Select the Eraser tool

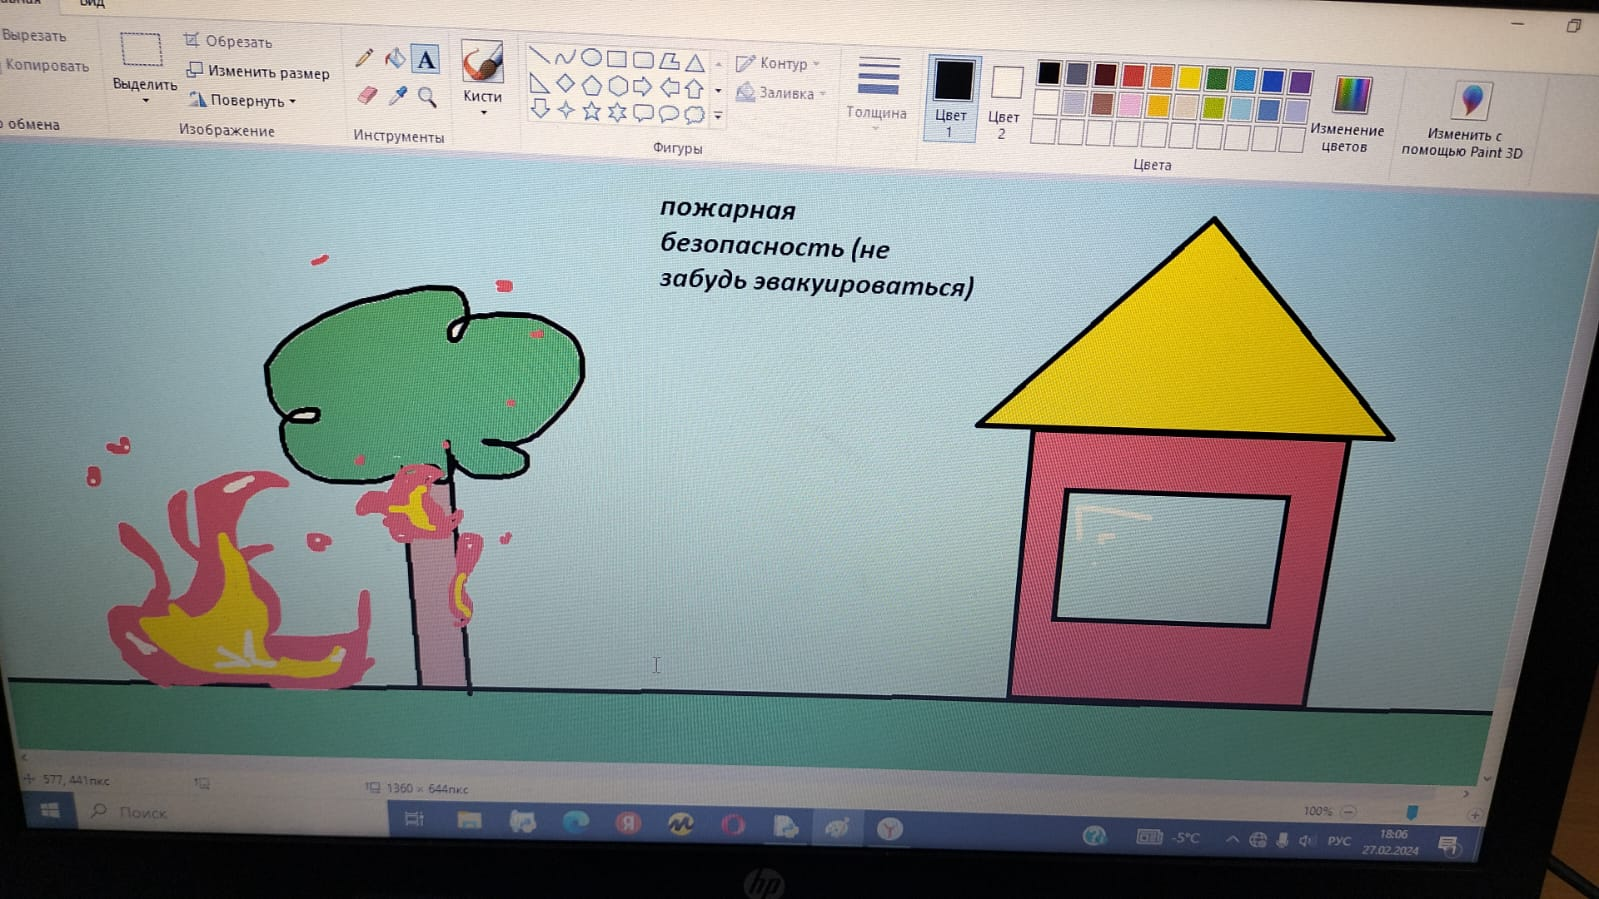tap(367, 95)
